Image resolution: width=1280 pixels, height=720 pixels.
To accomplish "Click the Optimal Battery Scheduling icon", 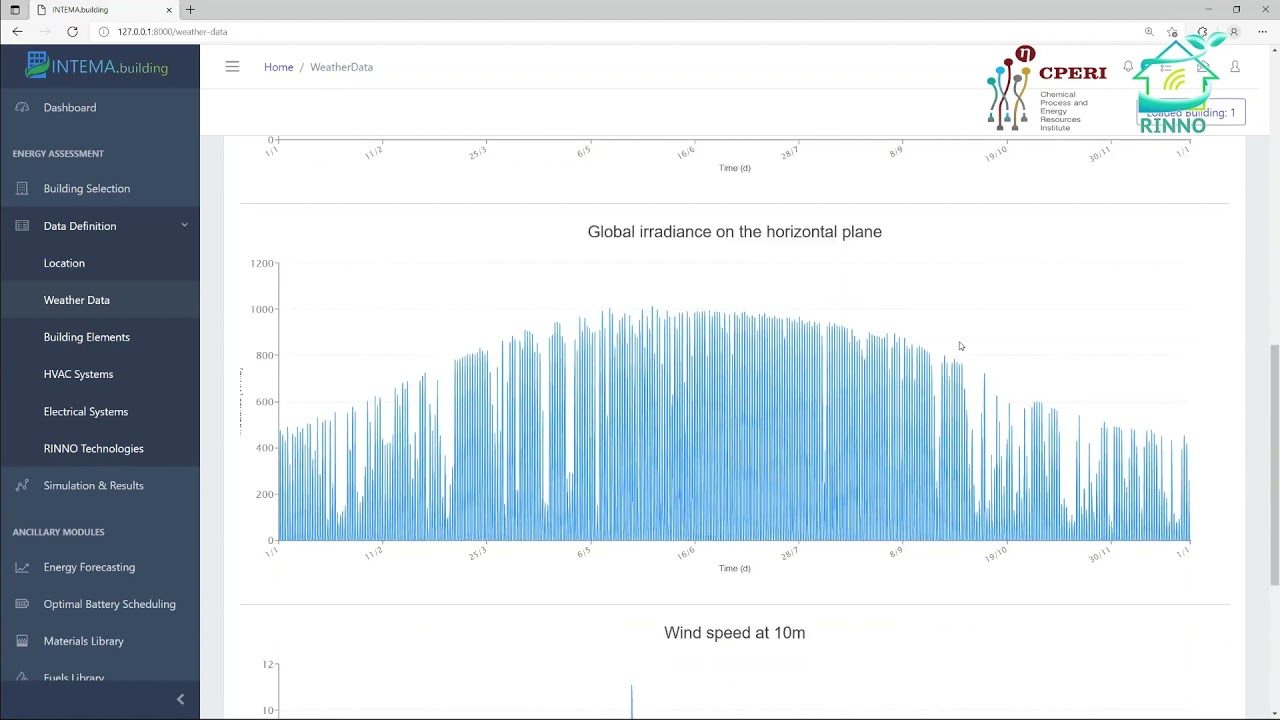I will (x=22, y=604).
